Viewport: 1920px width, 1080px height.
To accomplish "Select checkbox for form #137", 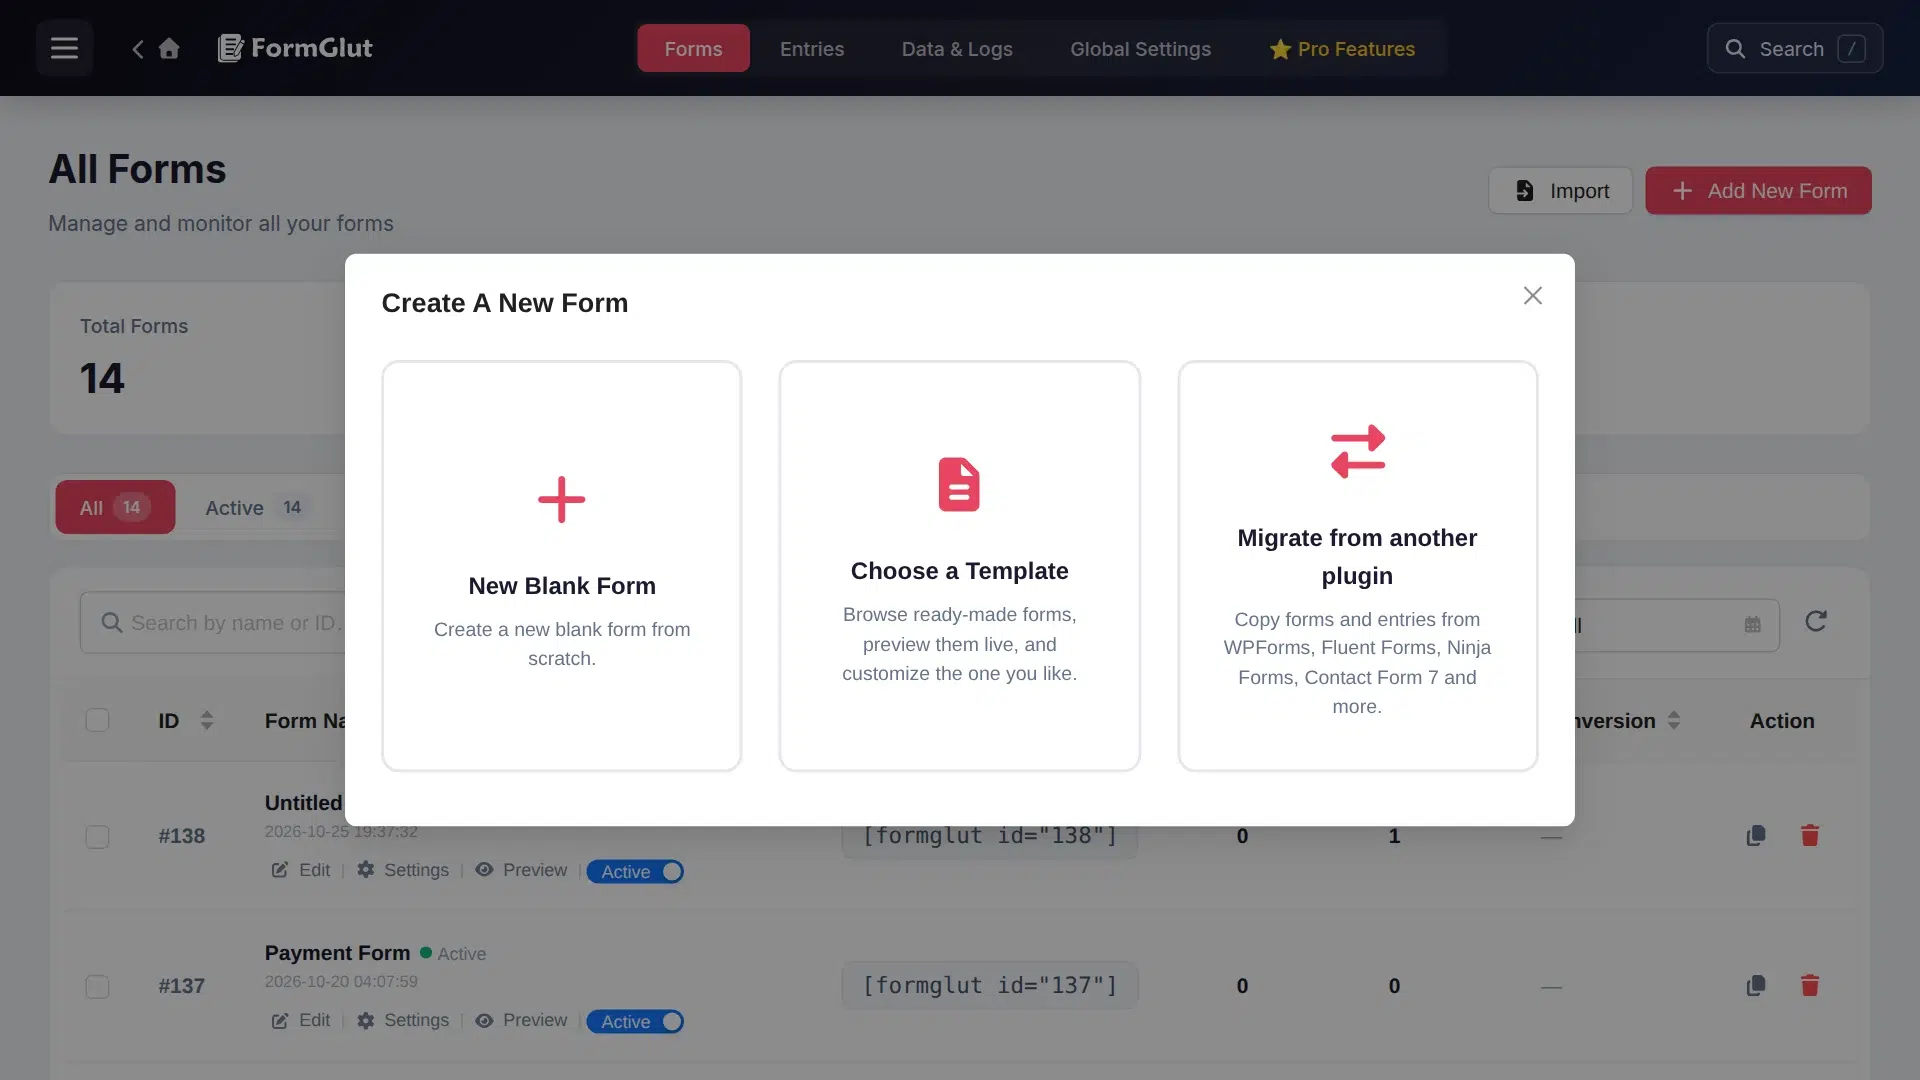I will tap(97, 987).
